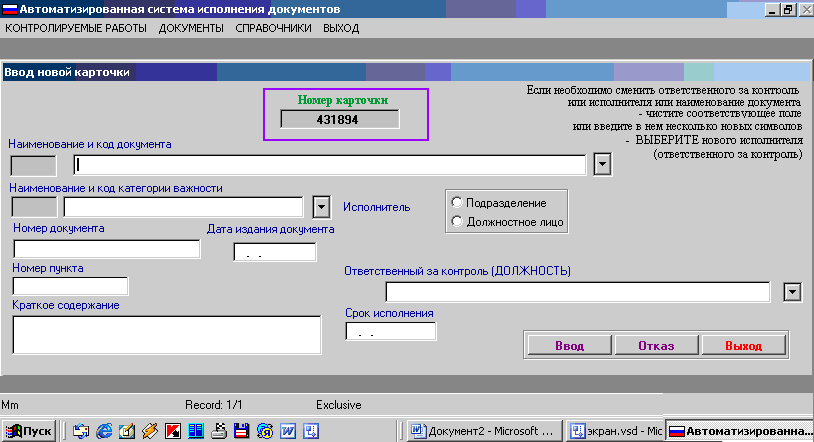The image size is (814, 442).
Task: Click the Дата издания документа date field
Action: pyautogui.click(x=275, y=252)
